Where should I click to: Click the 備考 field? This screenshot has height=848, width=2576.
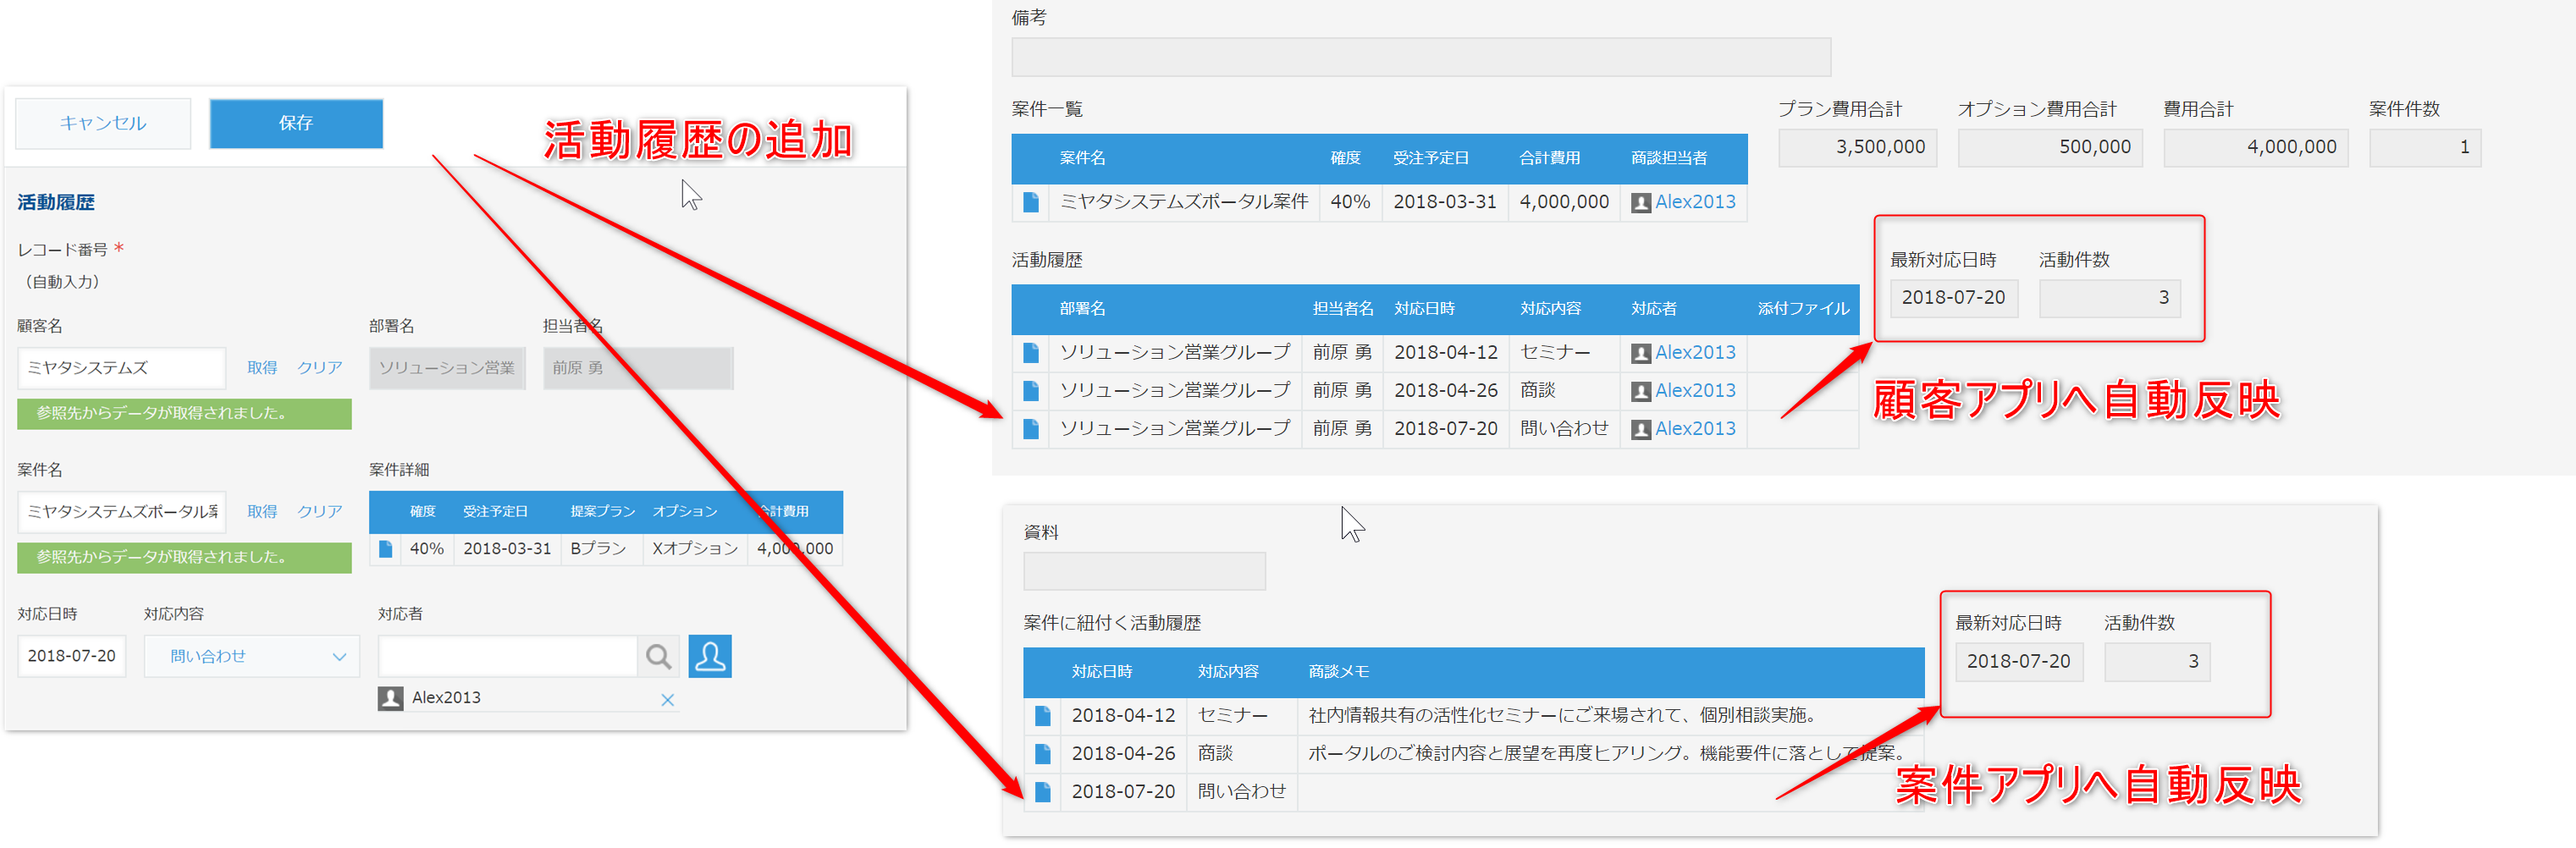(x=1421, y=57)
